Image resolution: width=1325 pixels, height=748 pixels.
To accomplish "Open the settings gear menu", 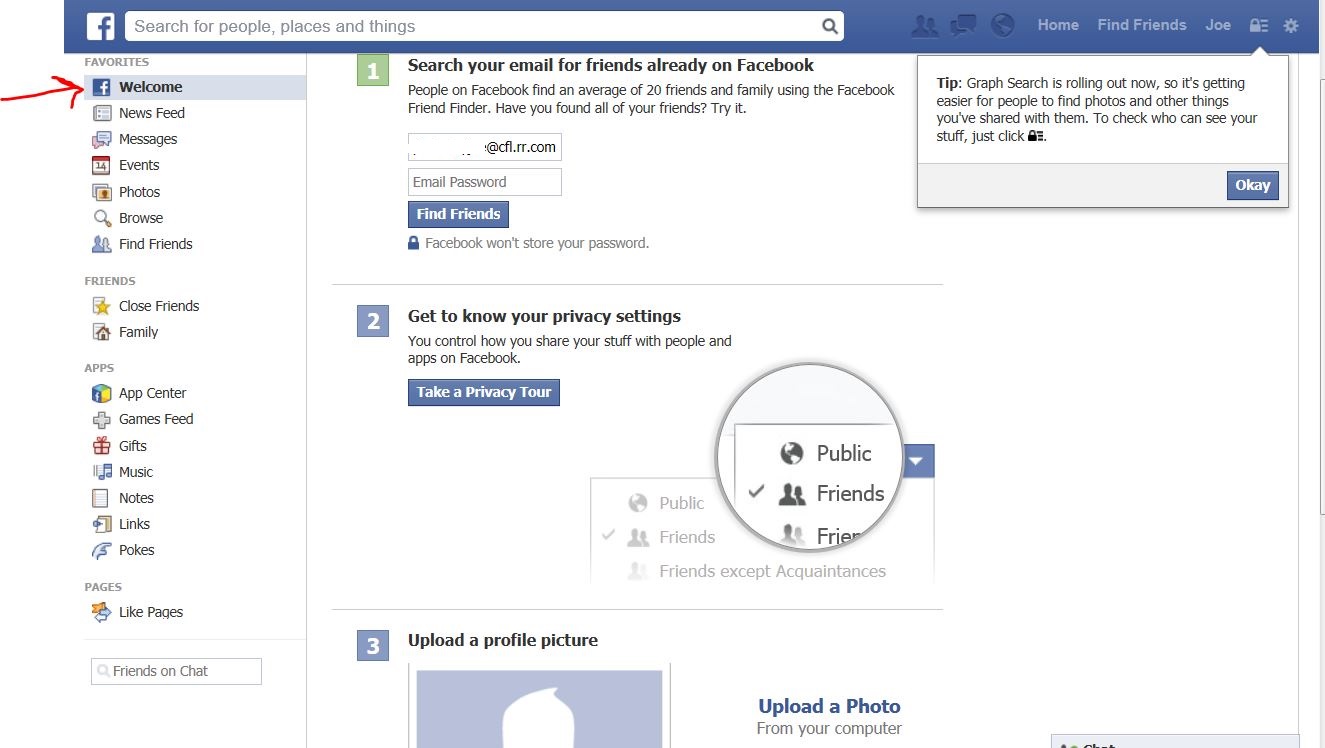I will (x=1291, y=26).
